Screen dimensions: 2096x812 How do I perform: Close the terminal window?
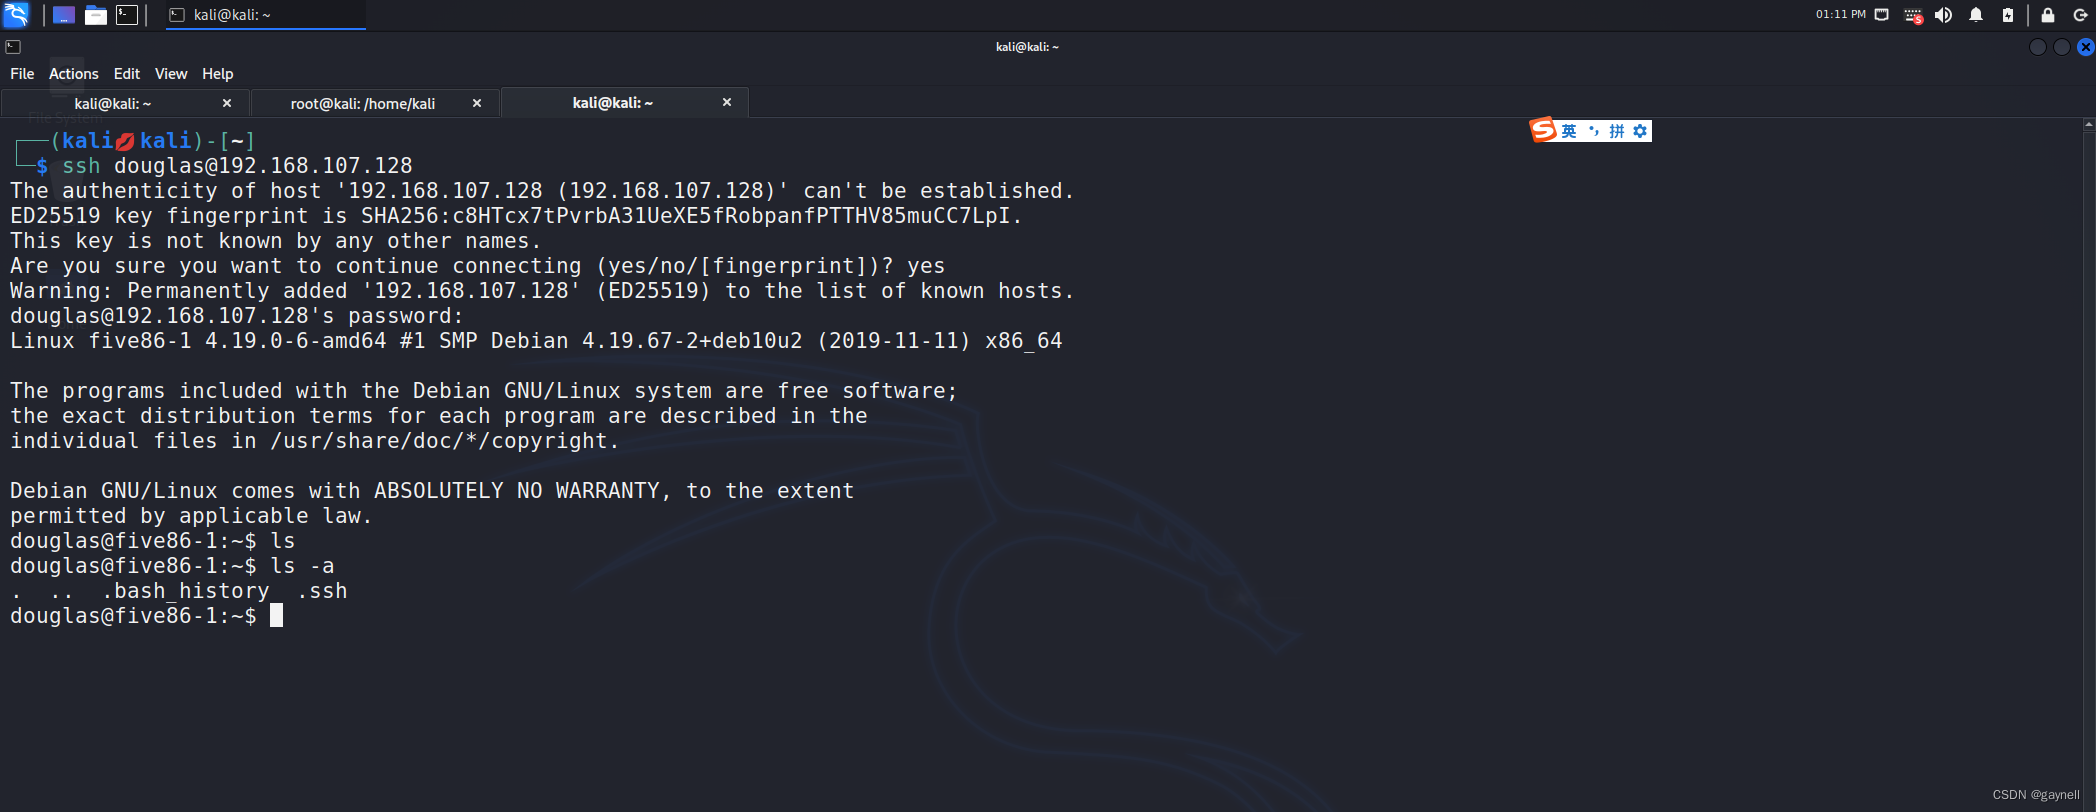(x=2086, y=47)
